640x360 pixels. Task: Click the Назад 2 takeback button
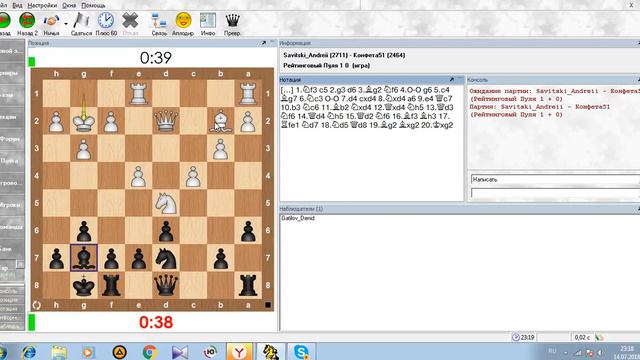click(27, 24)
